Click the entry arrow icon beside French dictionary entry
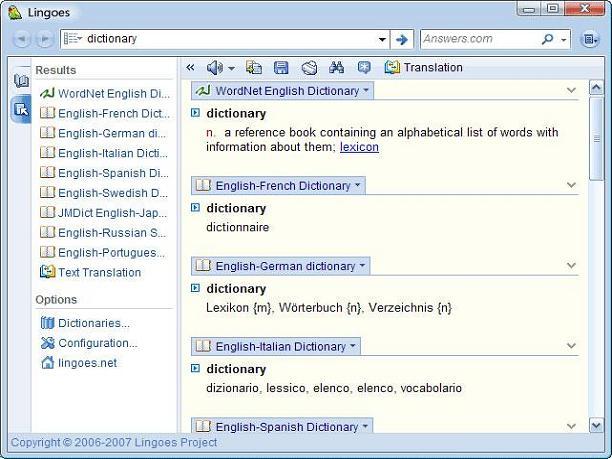 (195, 208)
